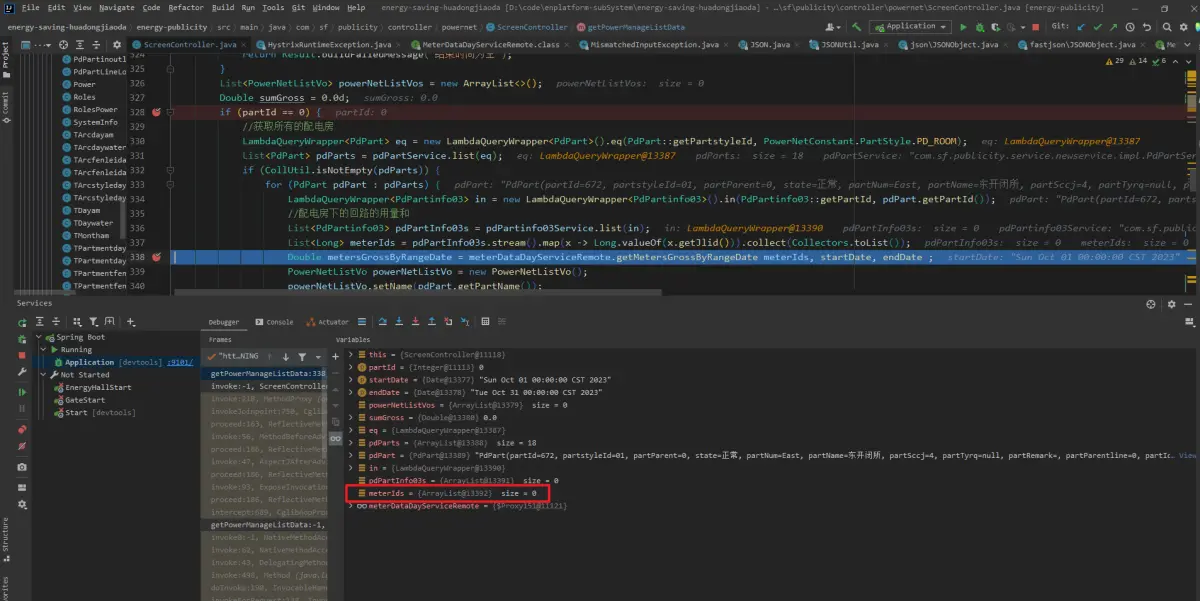Open the Application run configuration dropdown
The height and width of the screenshot is (601, 1200).
[910, 27]
